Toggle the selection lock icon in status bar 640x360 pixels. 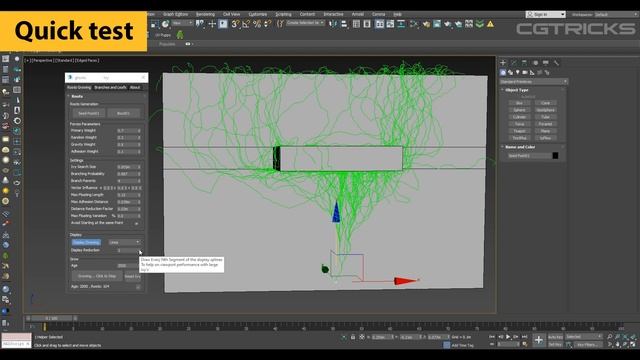point(353,337)
